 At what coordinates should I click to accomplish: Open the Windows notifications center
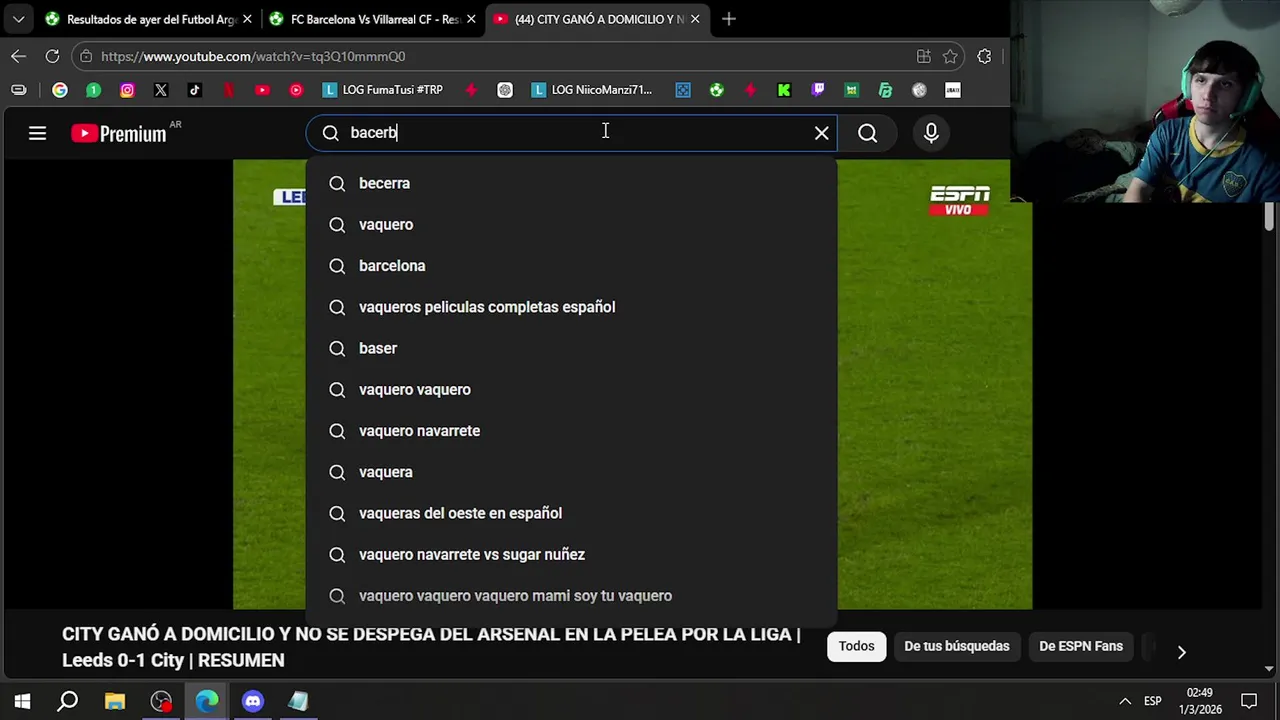tap(1249, 701)
